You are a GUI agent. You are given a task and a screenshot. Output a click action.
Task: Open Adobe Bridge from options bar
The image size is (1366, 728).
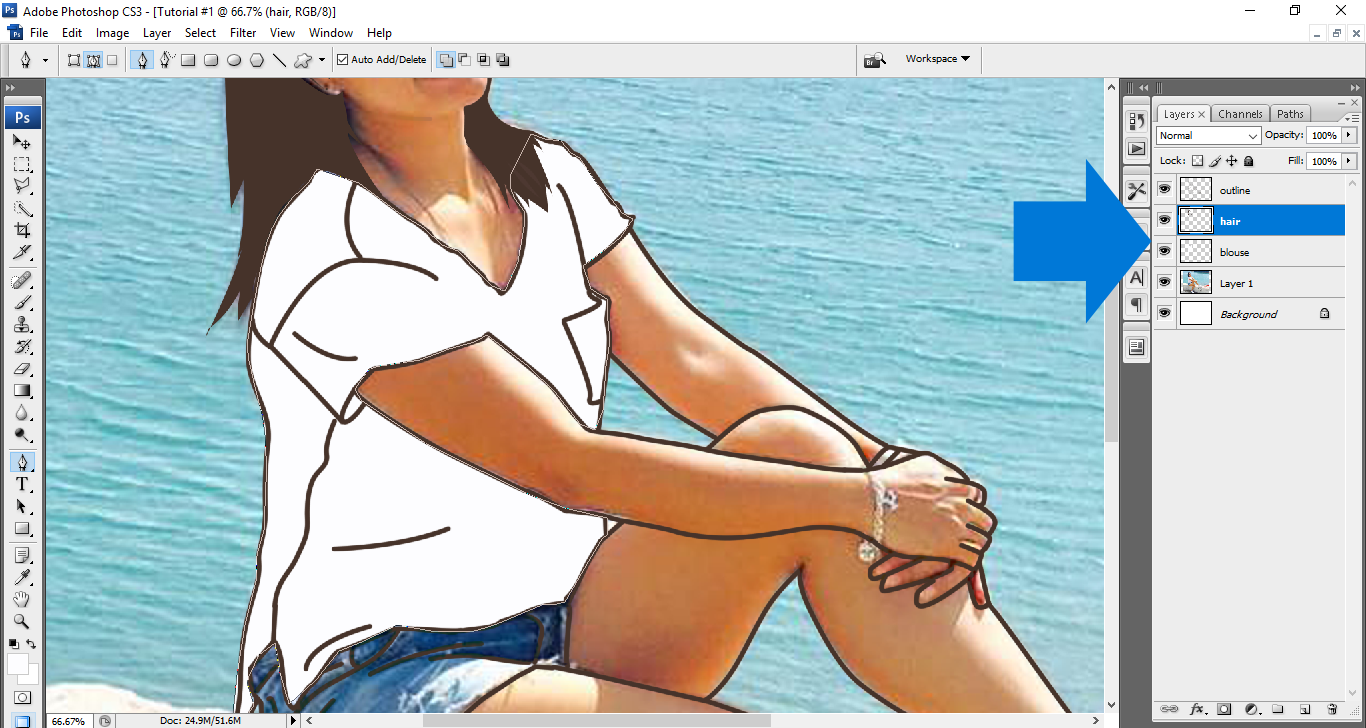(x=874, y=60)
